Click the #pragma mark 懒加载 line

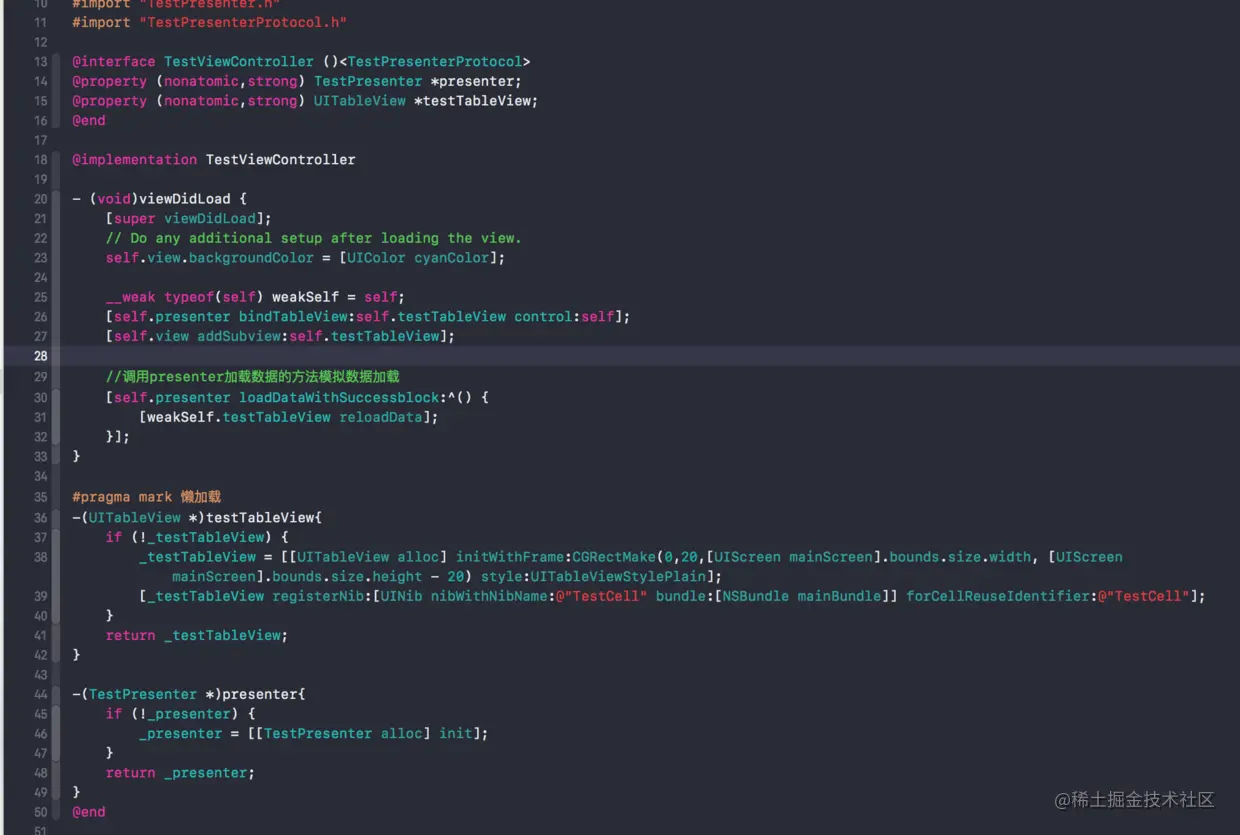pos(147,497)
